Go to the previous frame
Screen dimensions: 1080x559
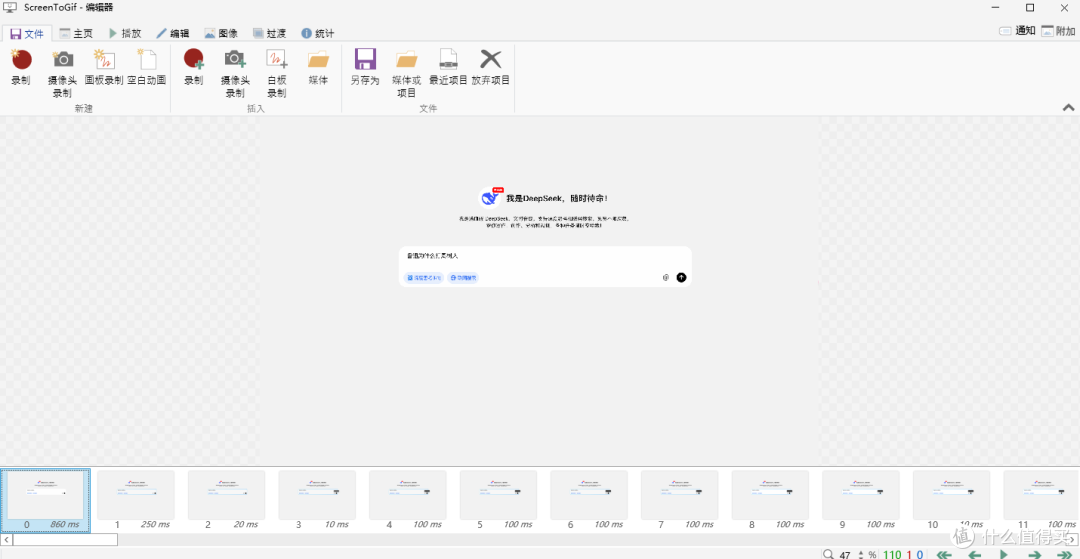click(974, 554)
